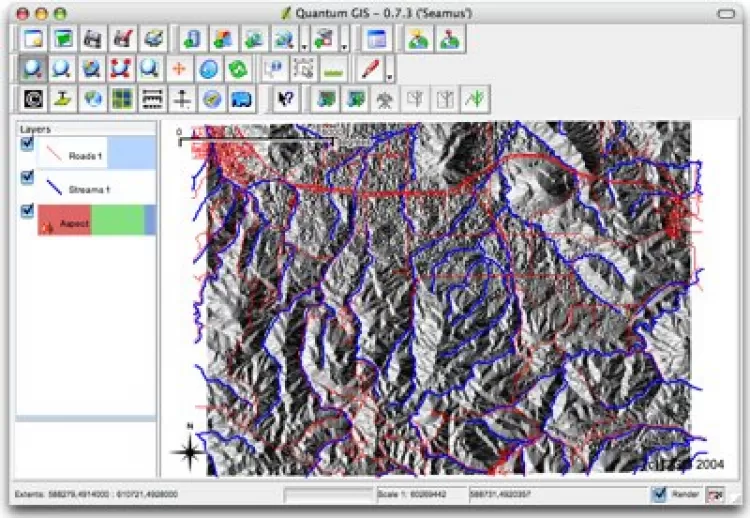Hide the Roads layer via checkbox
Viewport: 750px width, 518px height.
[28, 145]
